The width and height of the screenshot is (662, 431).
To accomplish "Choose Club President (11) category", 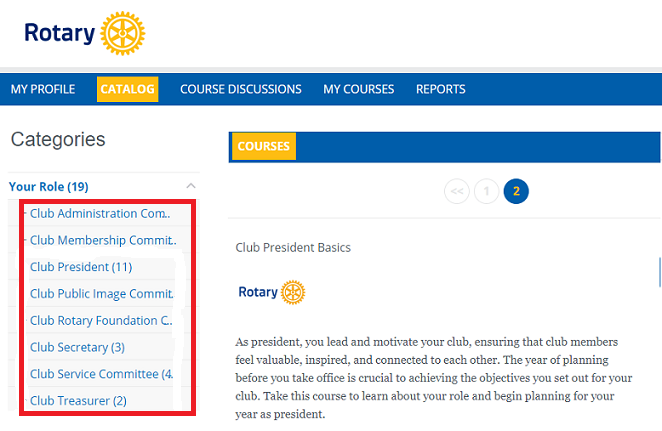I will click(81, 267).
